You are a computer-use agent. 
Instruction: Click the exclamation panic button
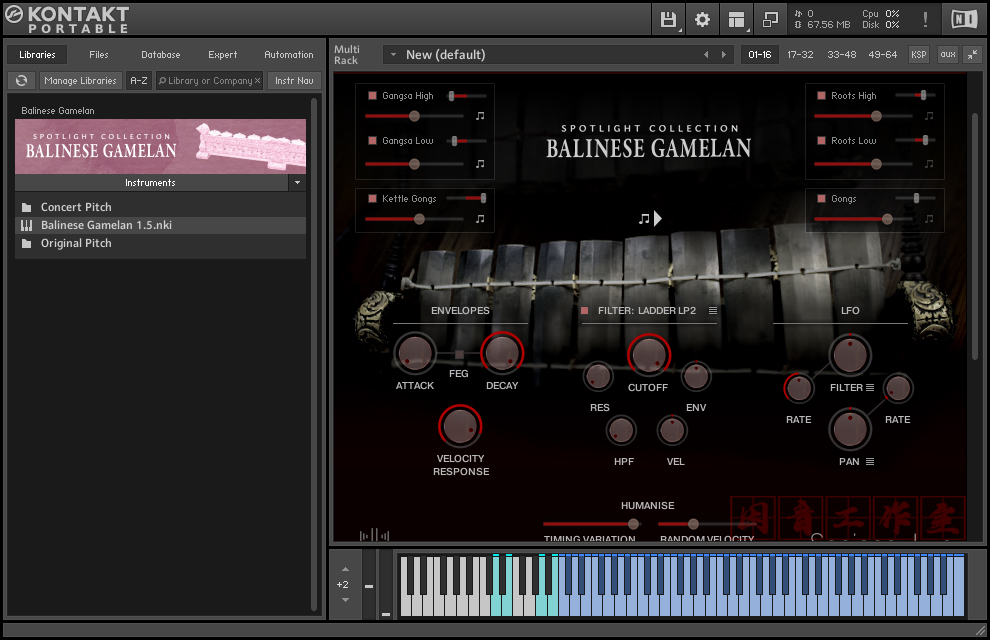(925, 20)
